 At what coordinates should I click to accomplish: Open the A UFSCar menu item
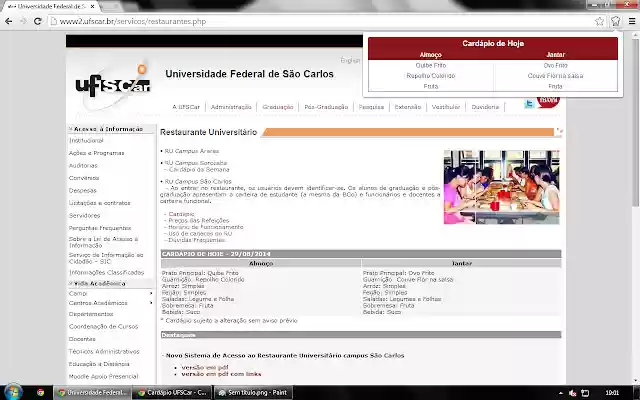pos(186,107)
